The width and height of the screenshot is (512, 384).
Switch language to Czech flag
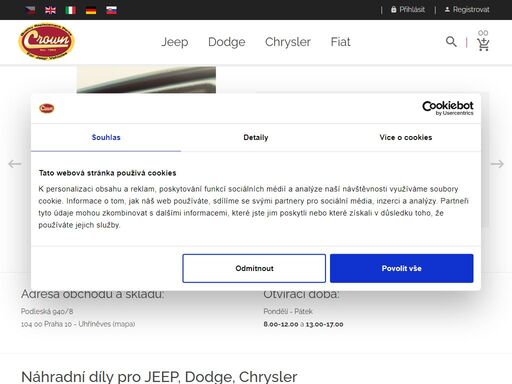[x=30, y=10]
